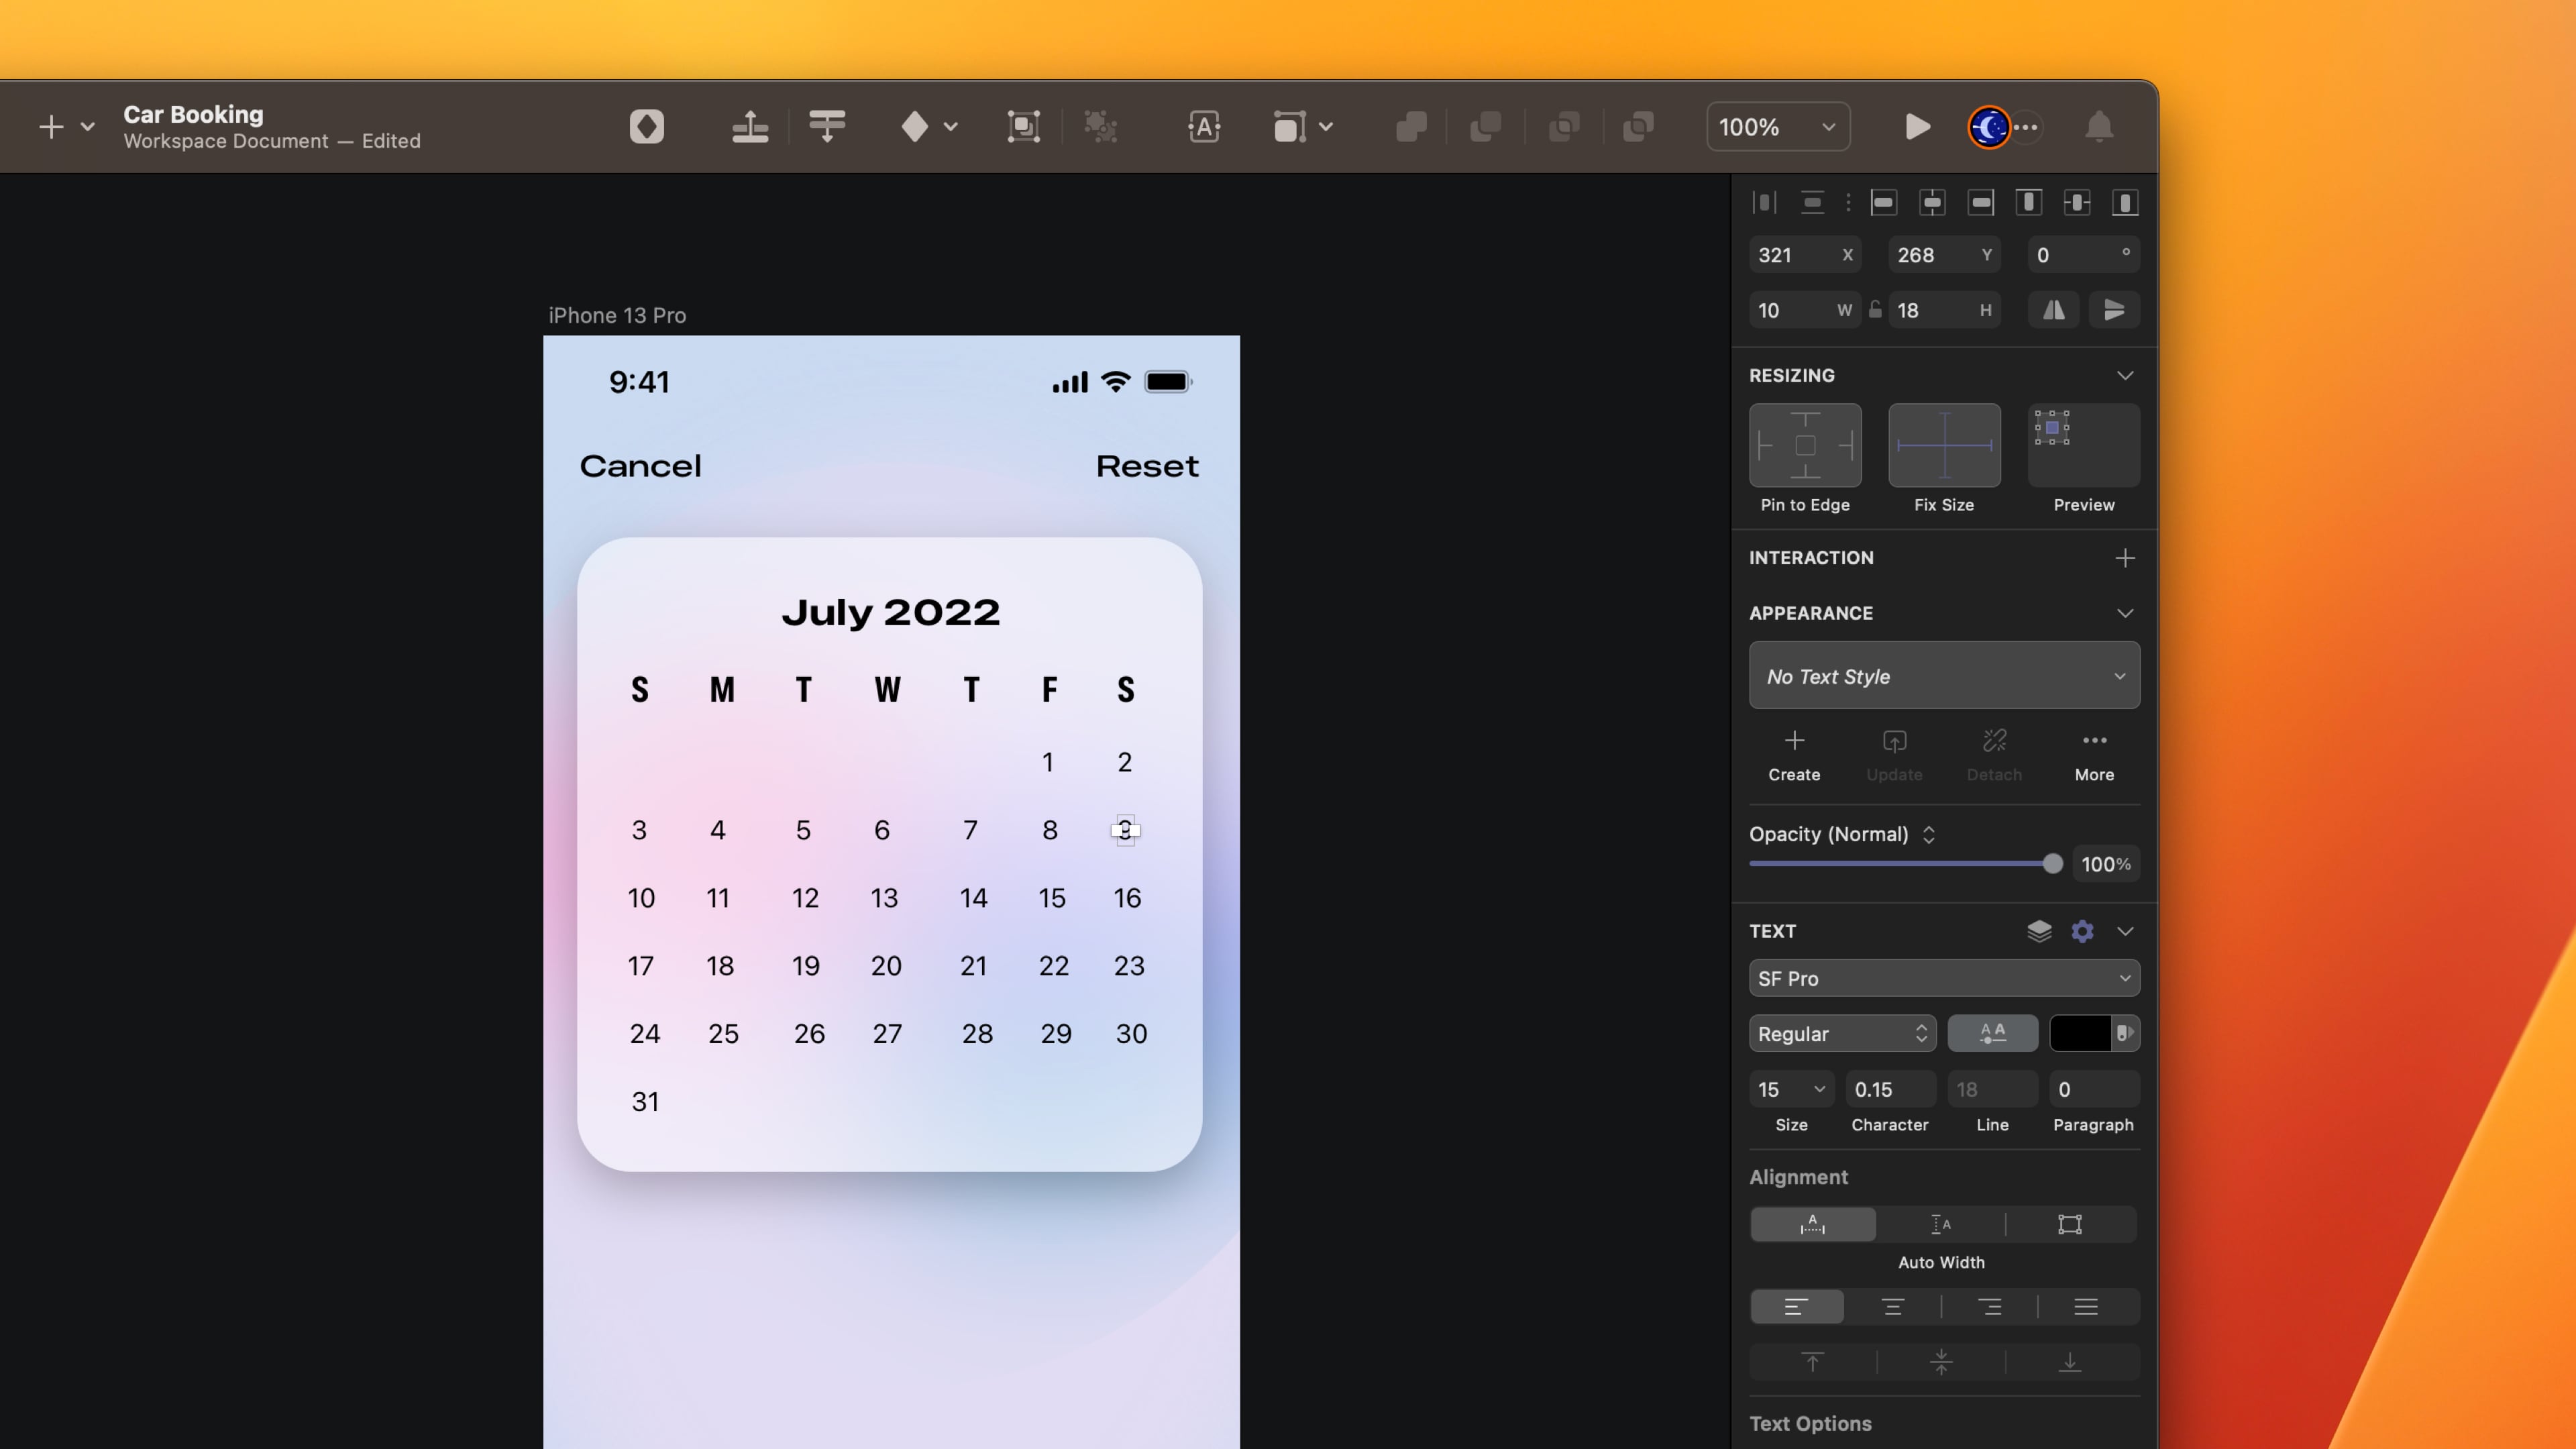Viewport: 2576px width, 1449px height.
Task: Click the flip horizontally icon
Action: [x=2053, y=310]
